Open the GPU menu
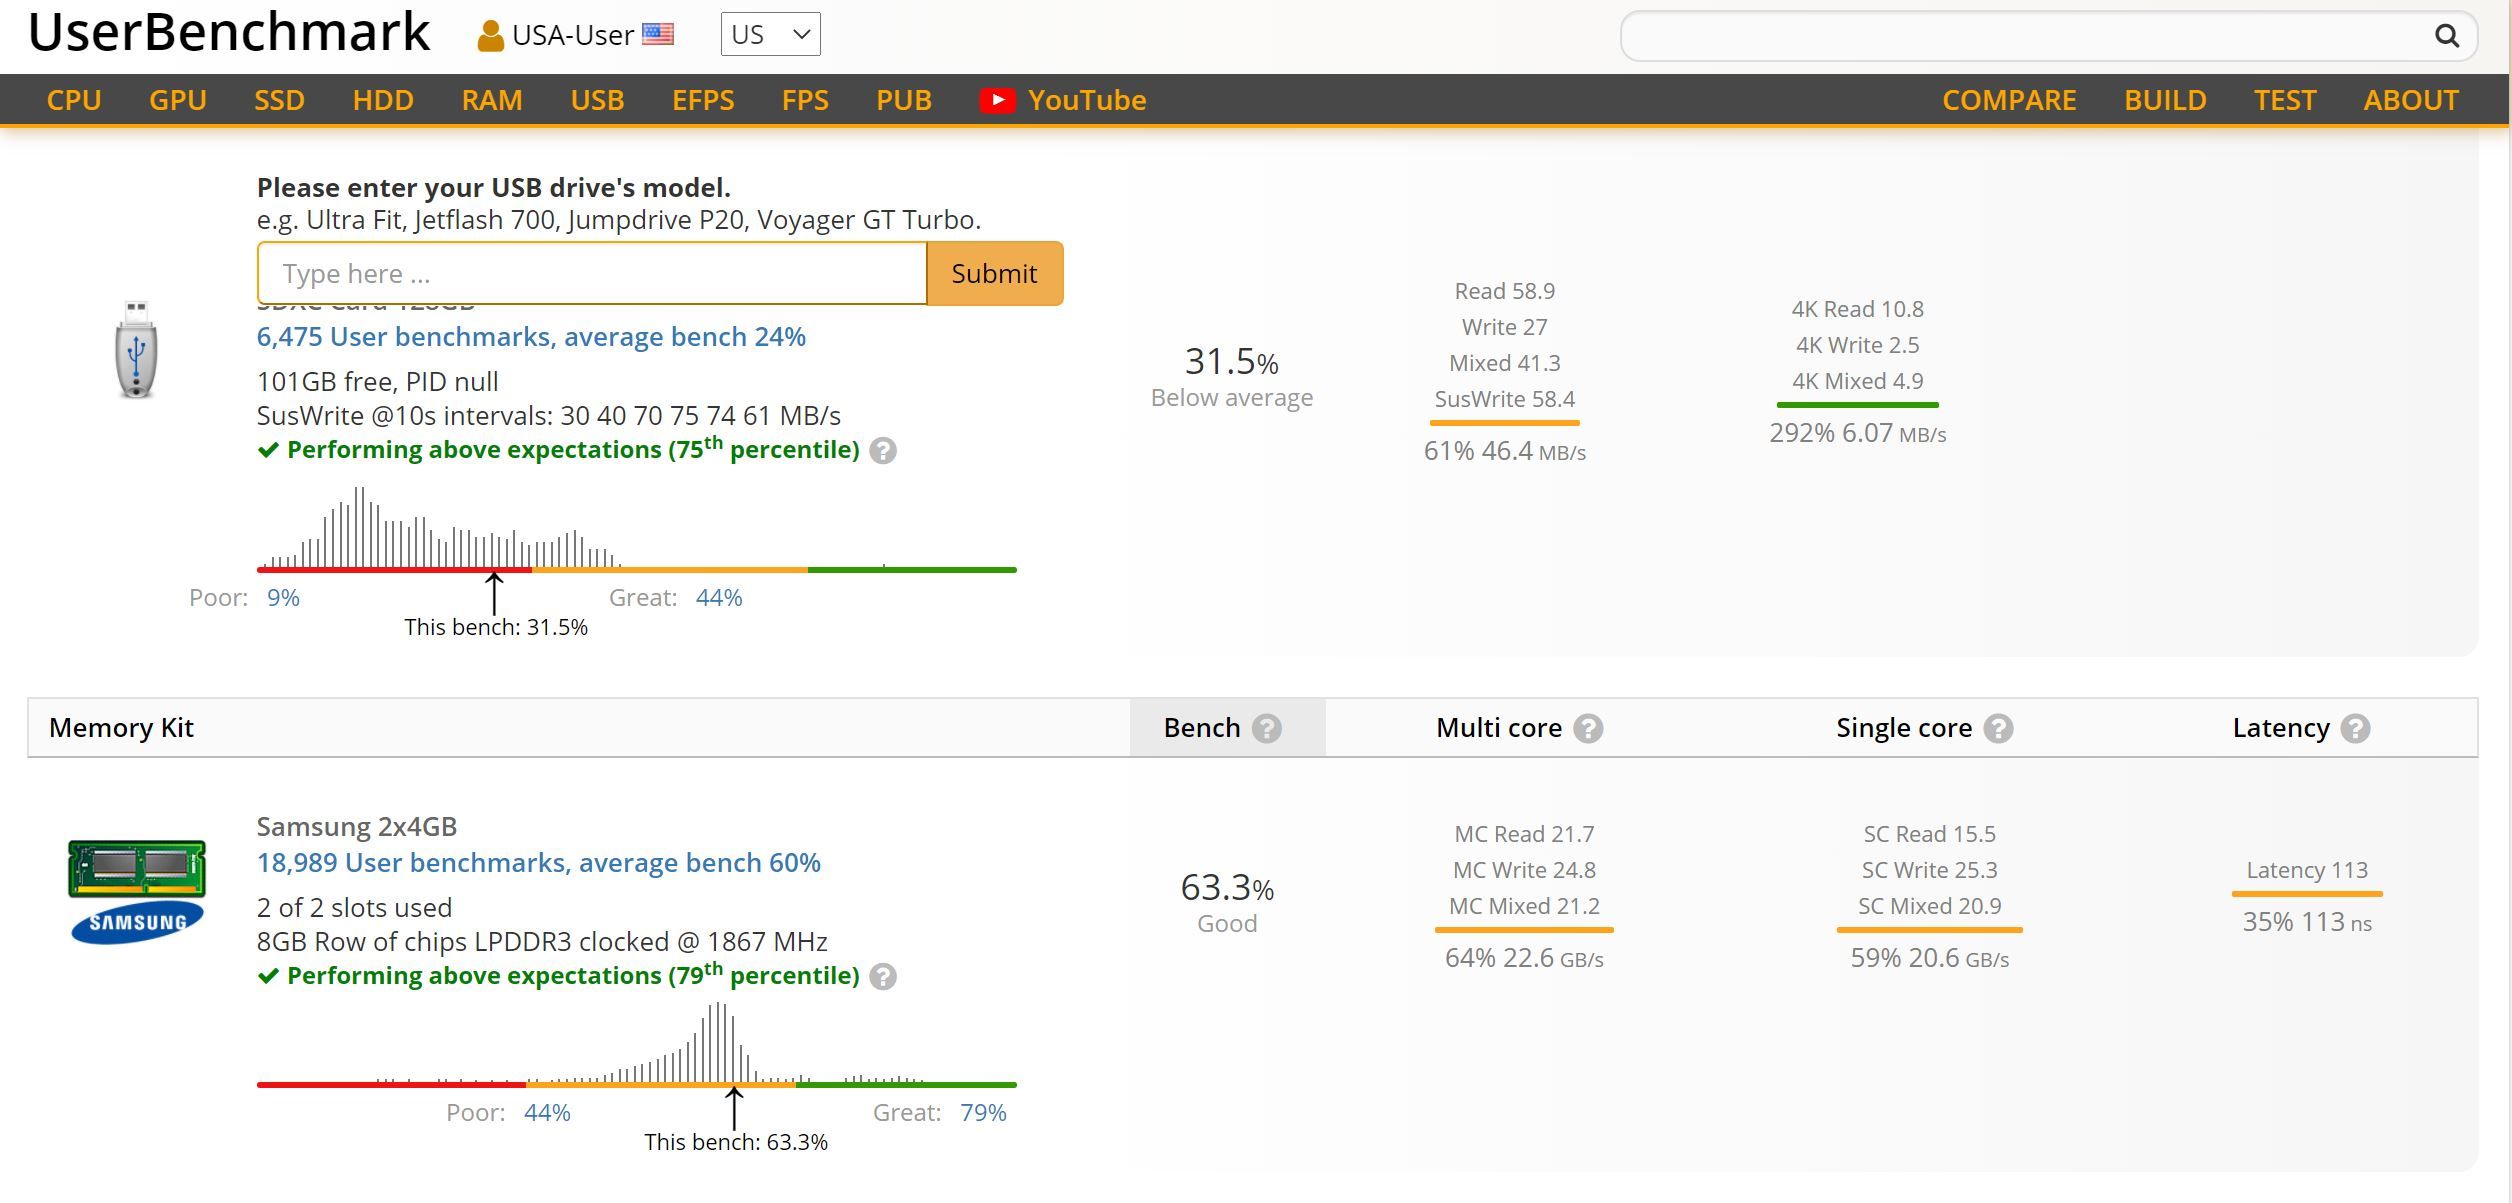The height and width of the screenshot is (1203, 2512). click(x=178, y=100)
